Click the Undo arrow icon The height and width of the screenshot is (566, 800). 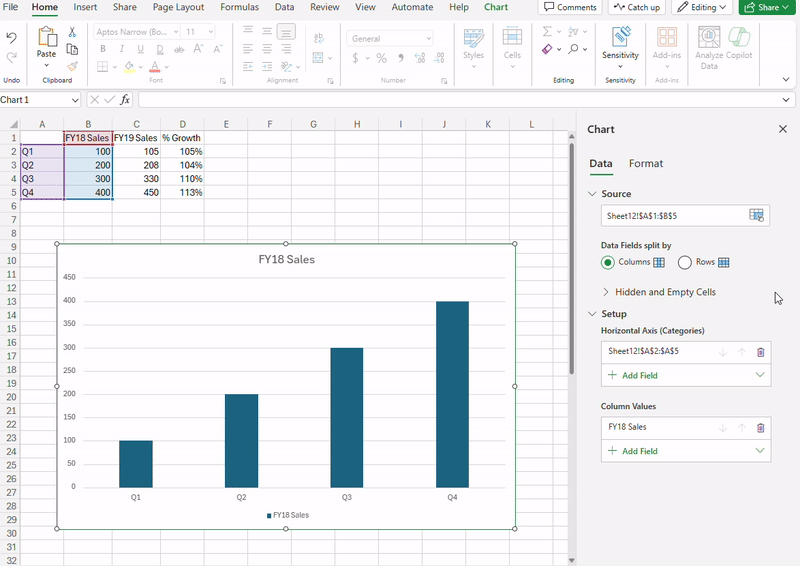tap(11, 38)
